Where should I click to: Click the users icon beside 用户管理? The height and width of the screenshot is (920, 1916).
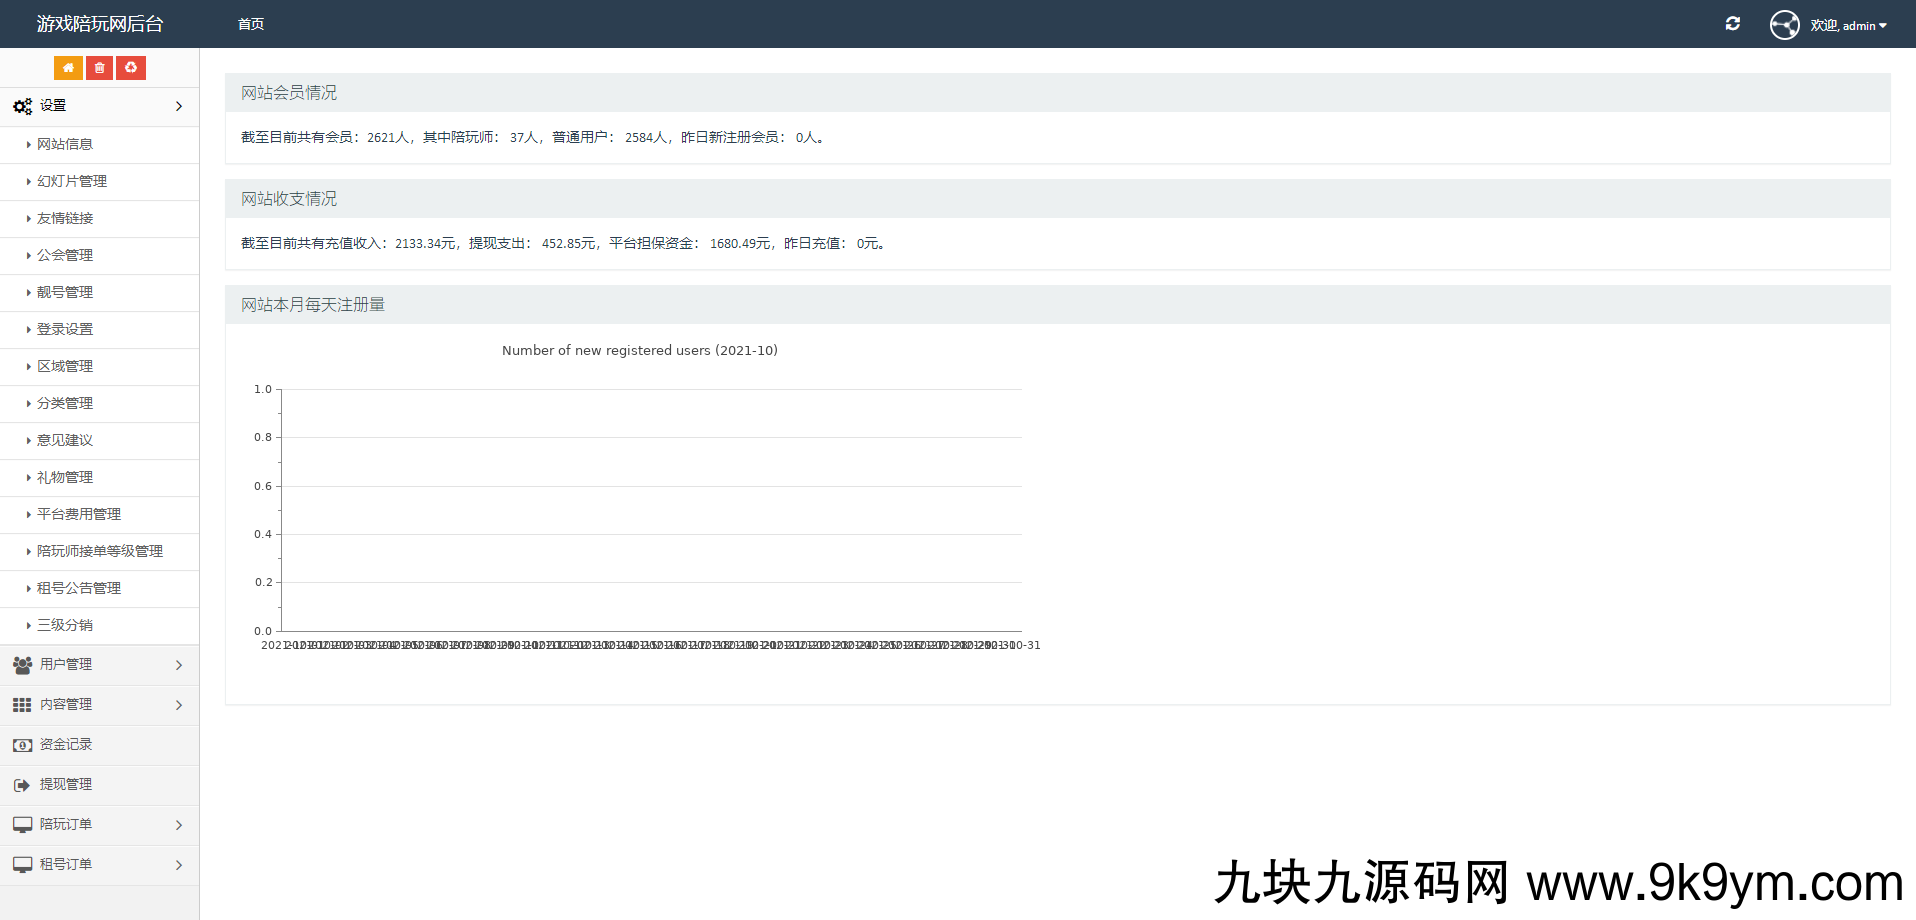22,665
